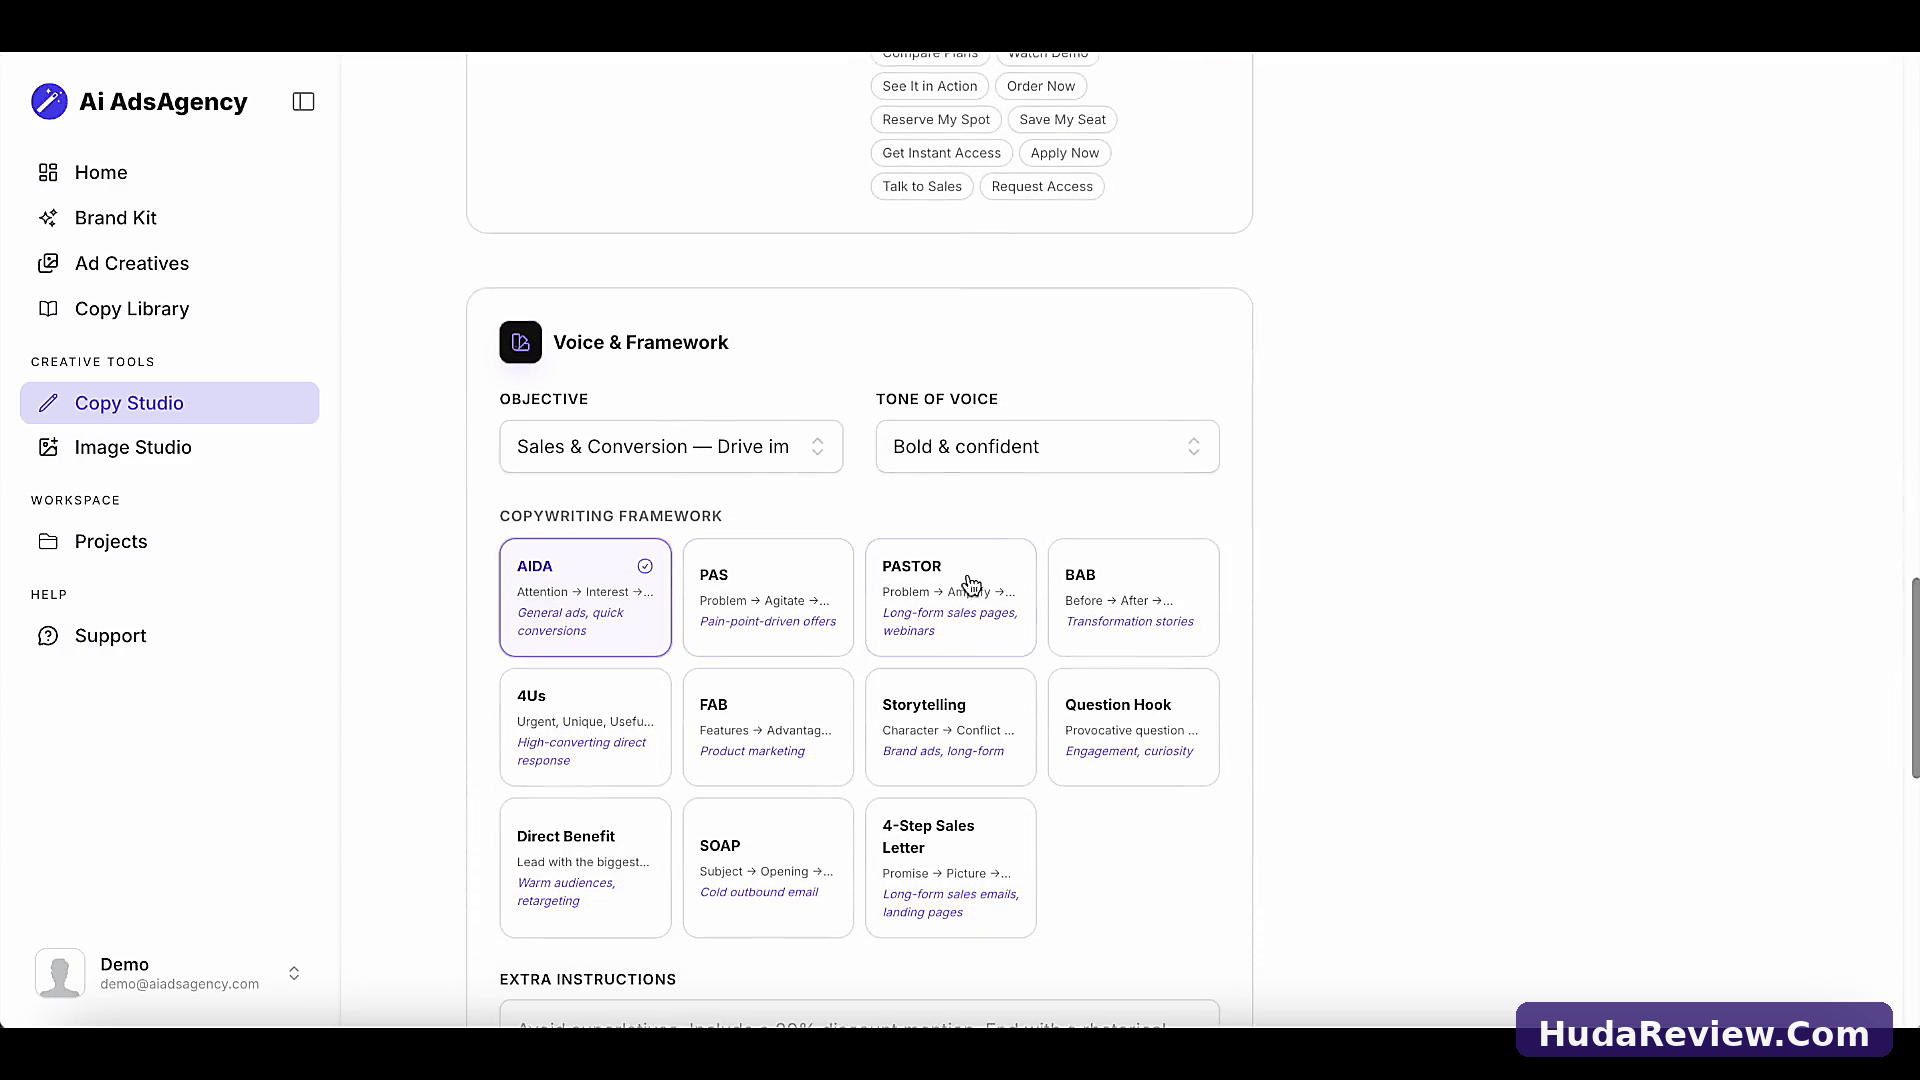Open Brand Kit sparkle icon
This screenshot has height=1080, width=1920.
click(48, 218)
